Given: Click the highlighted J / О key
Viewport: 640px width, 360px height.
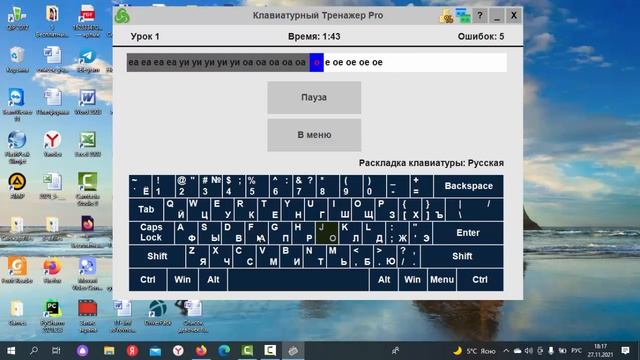Looking at the screenshot, I should pyautogui.click(x=327, y=233).
